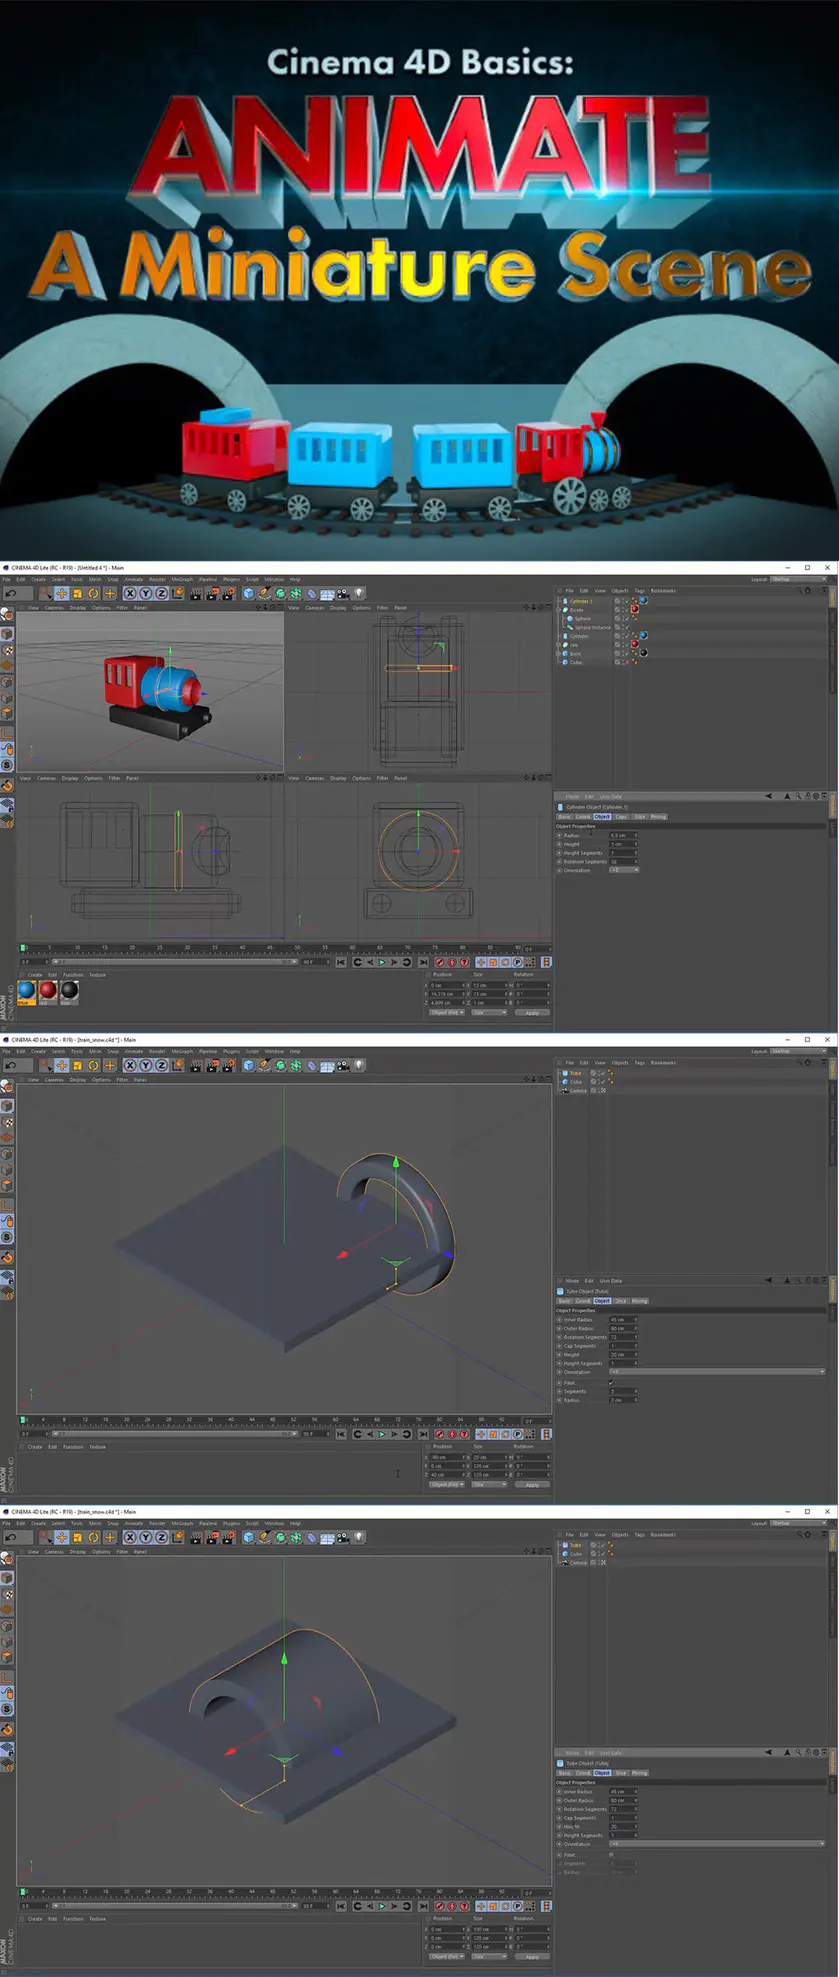Viewport: 839px width, 1977px height.
Task: Click Apply button in ring-tube train_snow coordinates
Action: 532,1484
